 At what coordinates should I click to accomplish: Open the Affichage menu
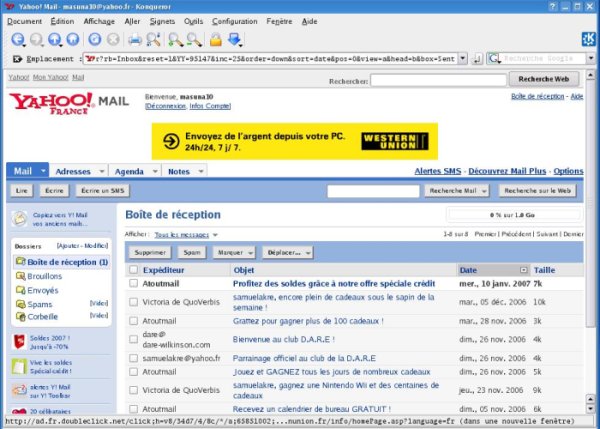pos(99,21)
